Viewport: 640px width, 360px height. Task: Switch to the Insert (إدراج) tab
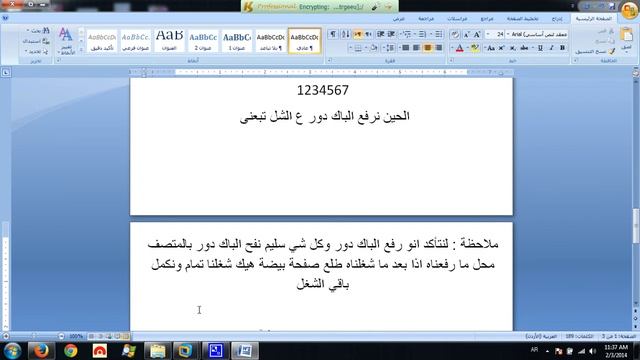[557, 19]
